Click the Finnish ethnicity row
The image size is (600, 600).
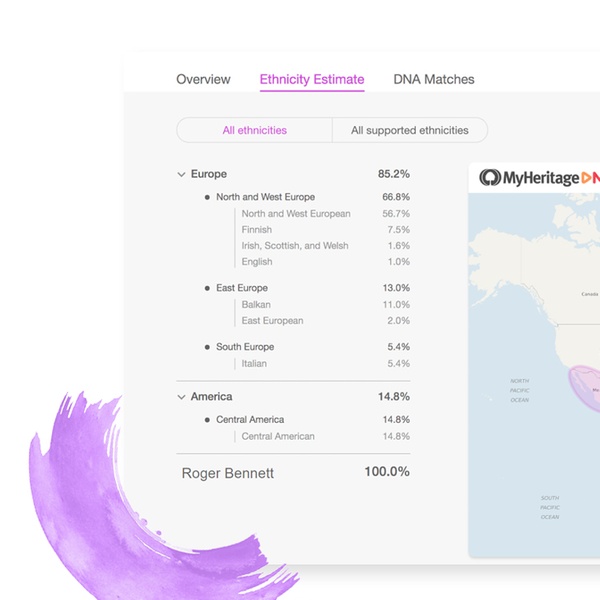(257, 230)
